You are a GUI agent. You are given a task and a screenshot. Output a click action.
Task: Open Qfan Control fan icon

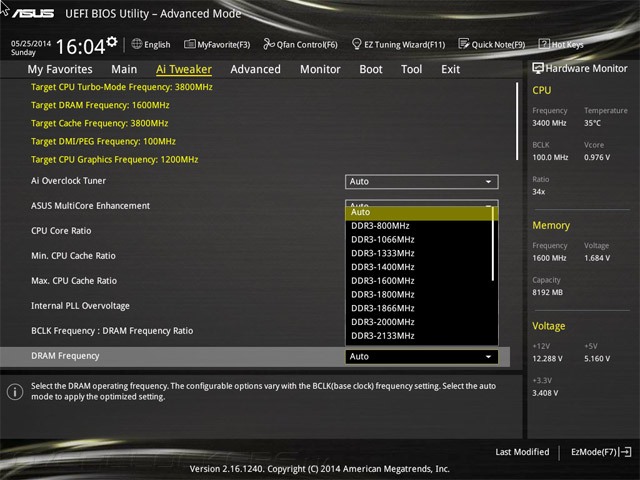tap(269, 44)
